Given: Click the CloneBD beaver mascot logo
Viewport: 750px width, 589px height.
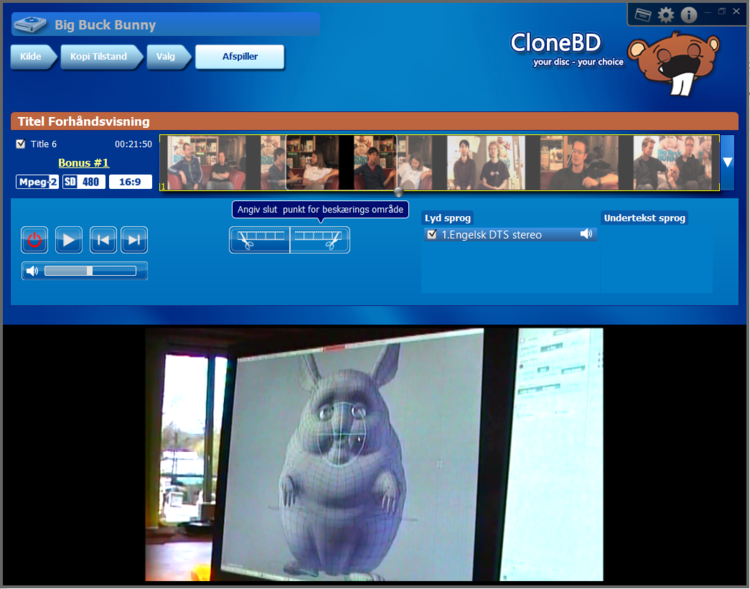Looking at the screenshot, I should (674, 62).
